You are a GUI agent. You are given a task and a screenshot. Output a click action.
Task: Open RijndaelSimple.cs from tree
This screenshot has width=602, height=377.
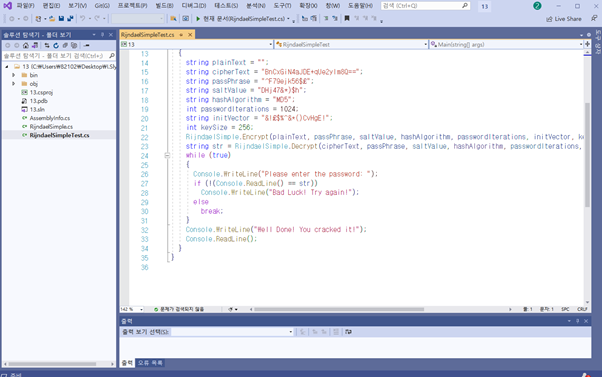51,126
